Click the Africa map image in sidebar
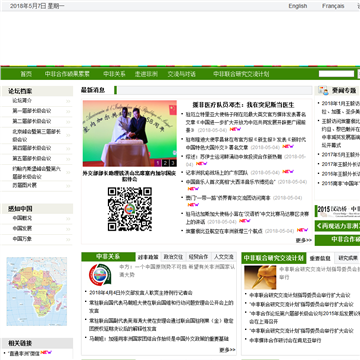 (37, 291)
